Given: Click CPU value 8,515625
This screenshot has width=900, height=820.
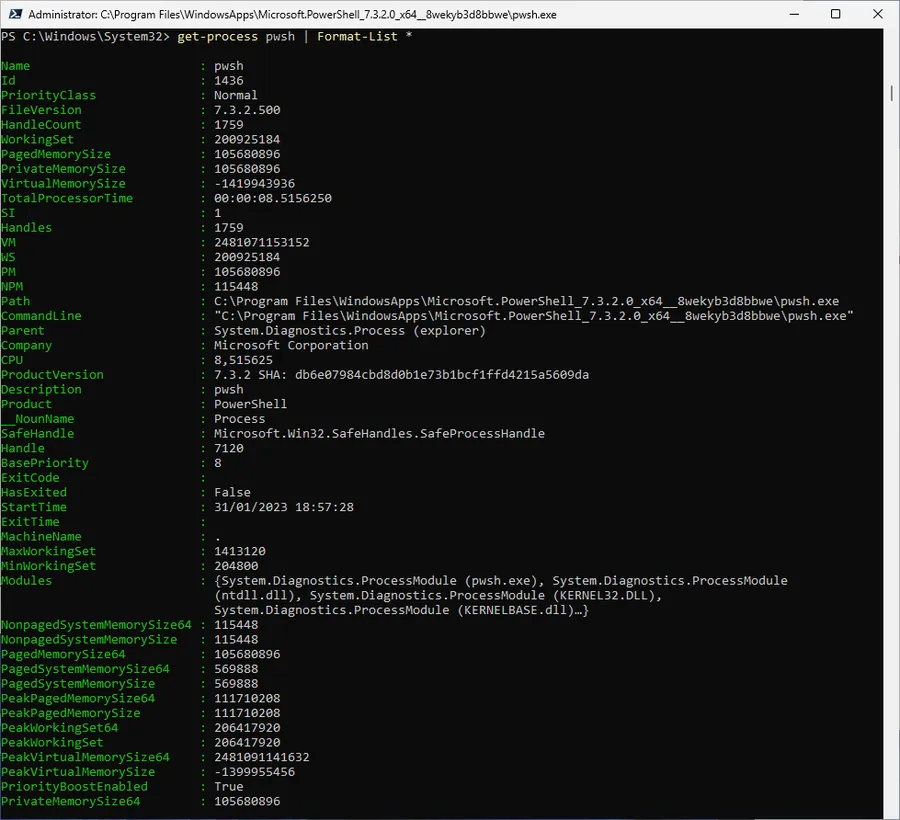Looking at the screenshot, I should tap(243, 360).
